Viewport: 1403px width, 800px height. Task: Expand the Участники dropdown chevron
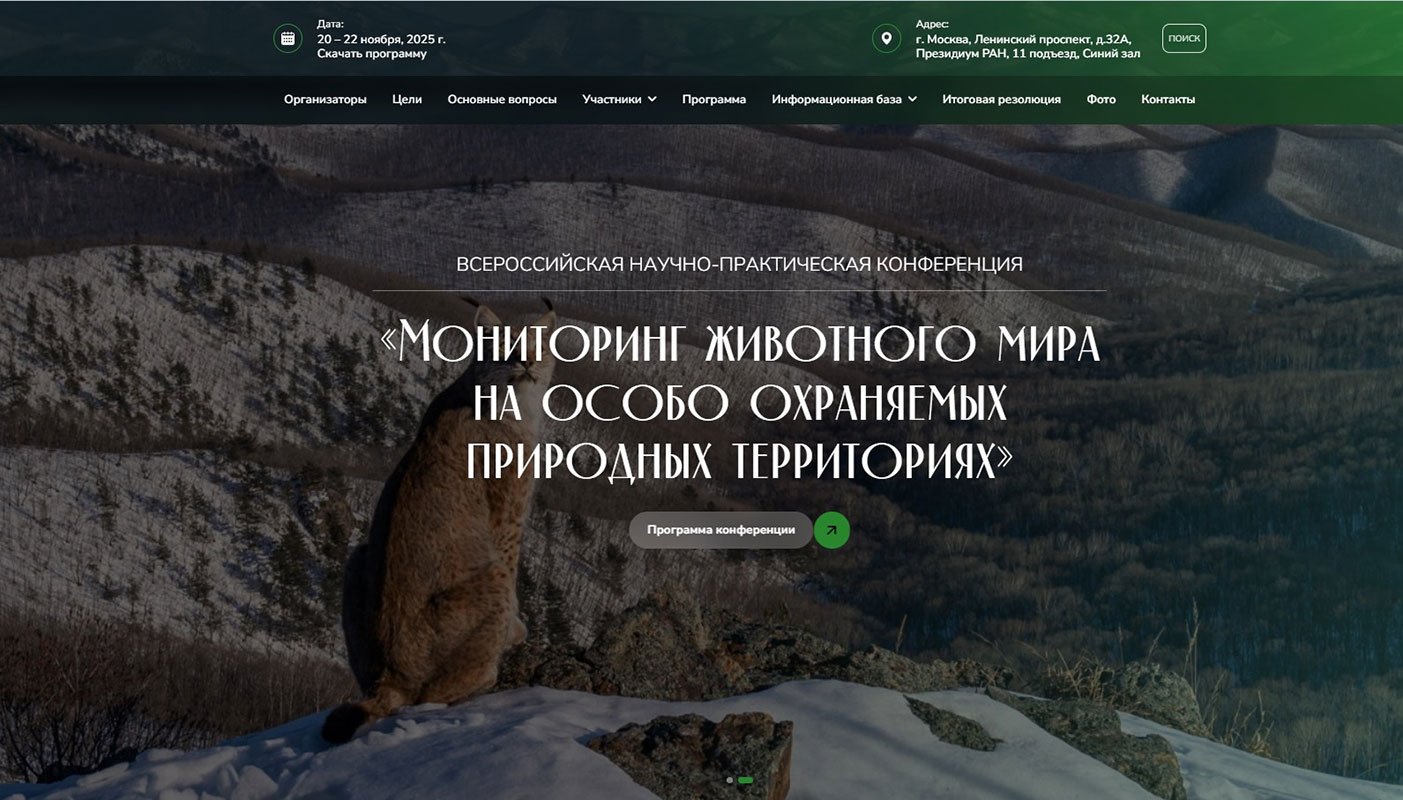652,99
